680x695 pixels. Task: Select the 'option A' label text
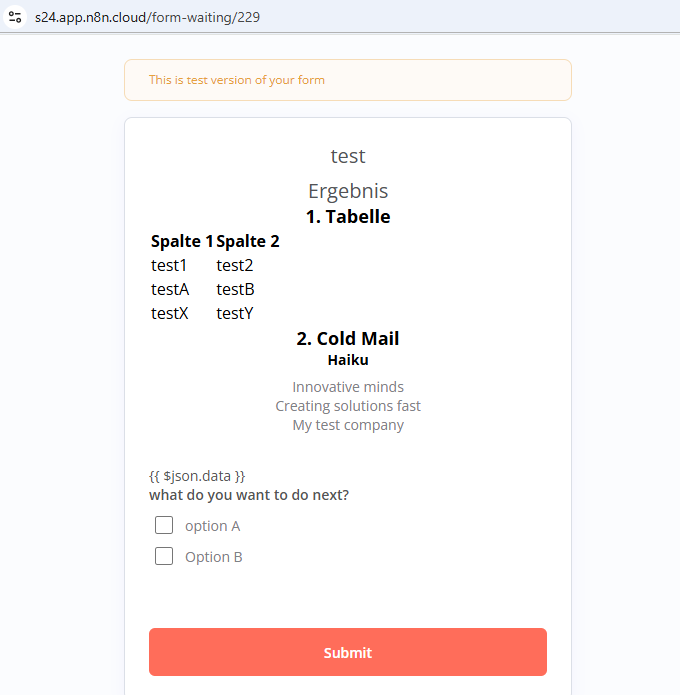[212, 526]
